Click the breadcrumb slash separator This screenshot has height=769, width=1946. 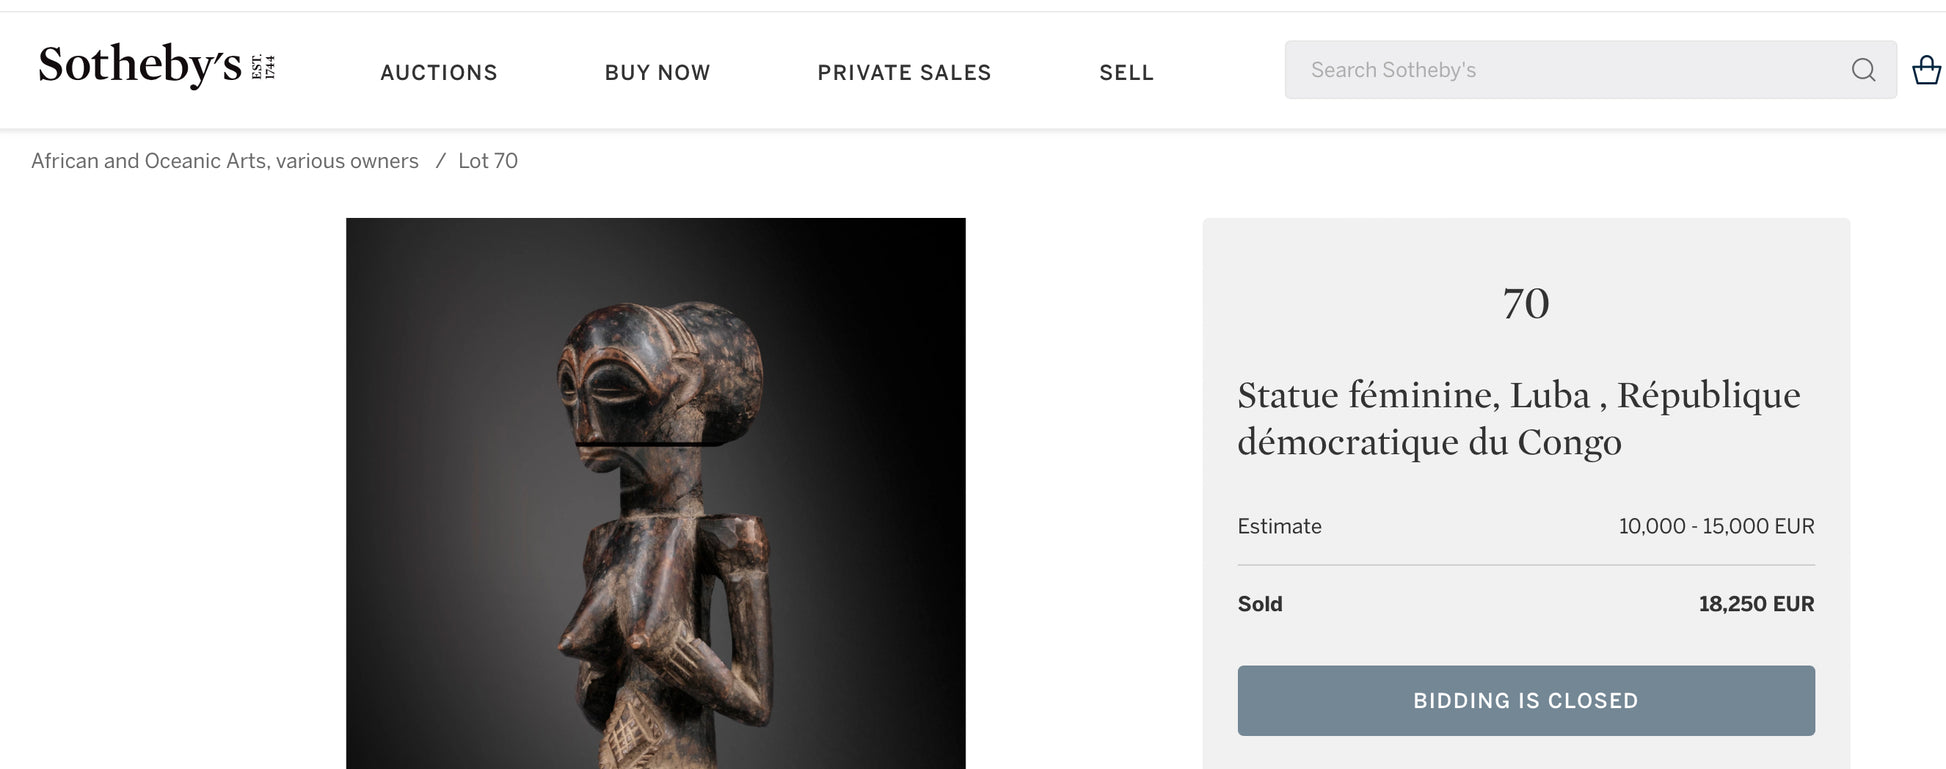point(440,161)
